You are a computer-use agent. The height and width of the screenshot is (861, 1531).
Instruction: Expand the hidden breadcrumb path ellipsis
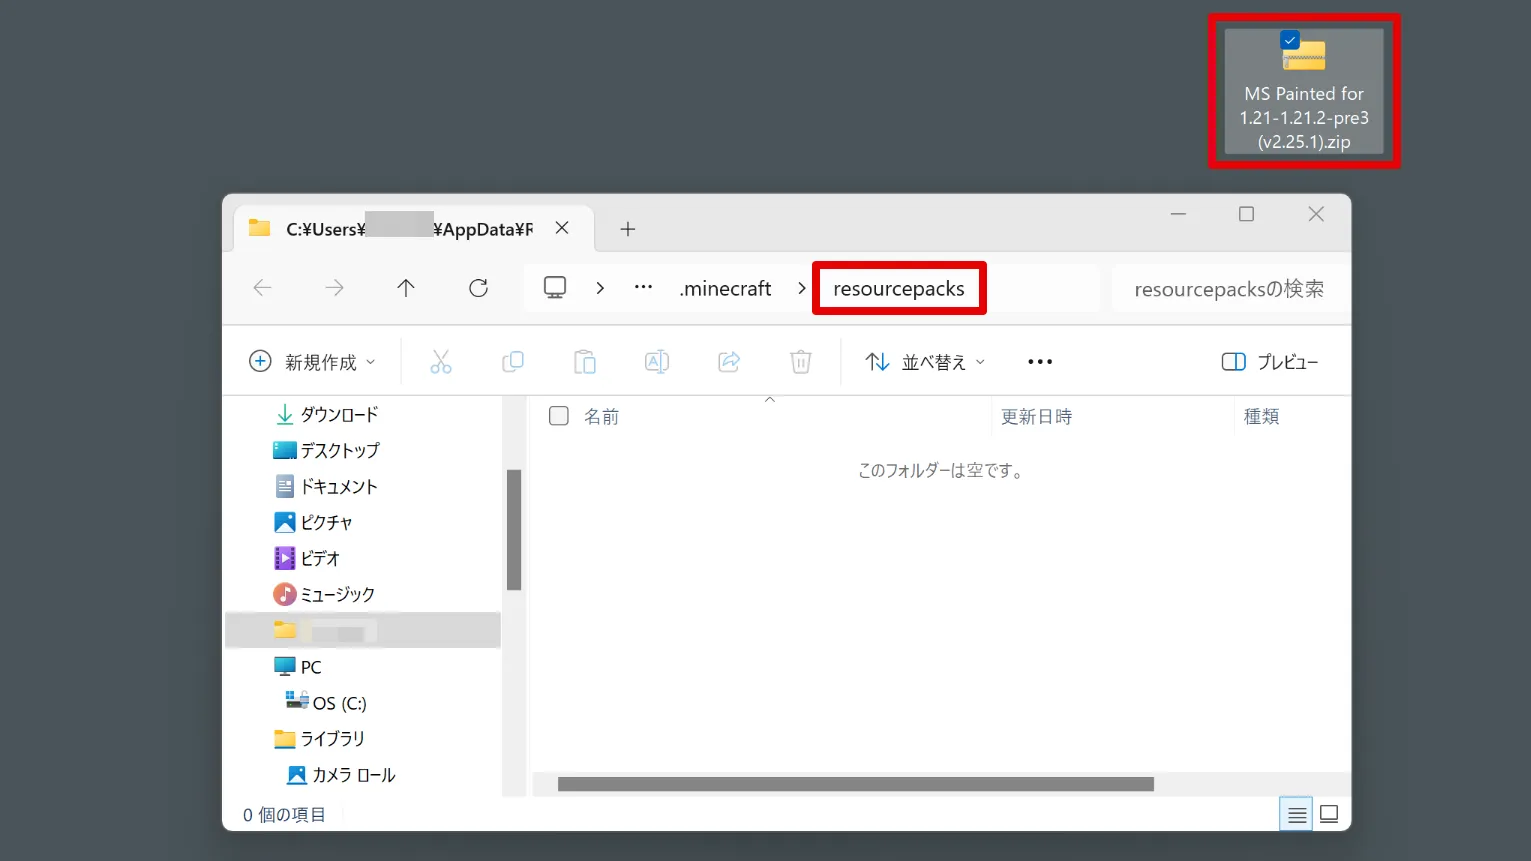(x=643, y=288)
